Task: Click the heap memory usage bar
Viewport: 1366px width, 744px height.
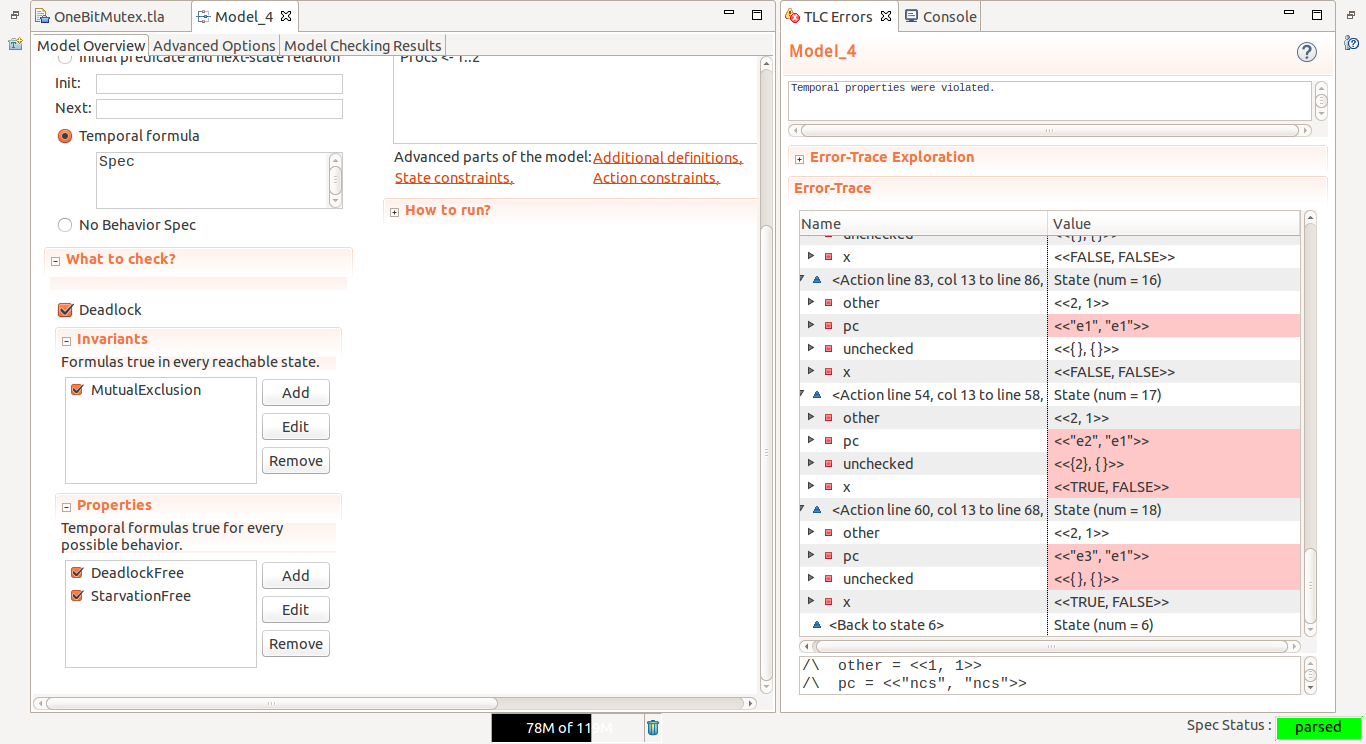Action: [566, 727]
